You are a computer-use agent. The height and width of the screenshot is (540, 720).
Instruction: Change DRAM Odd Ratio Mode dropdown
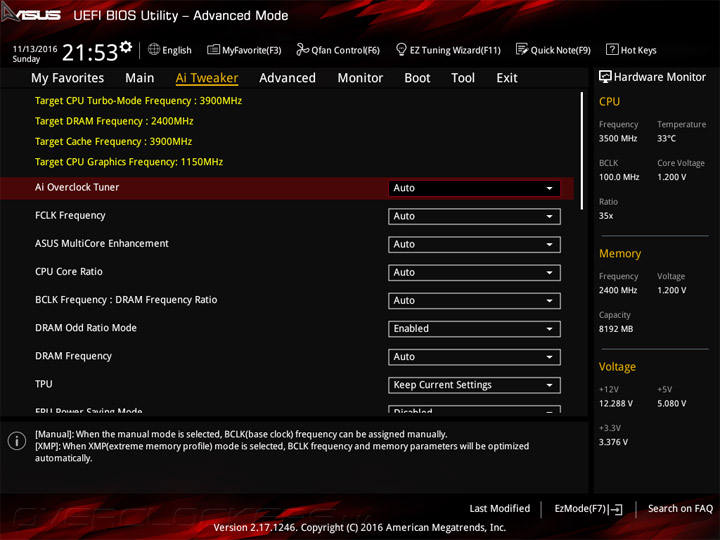474,329
